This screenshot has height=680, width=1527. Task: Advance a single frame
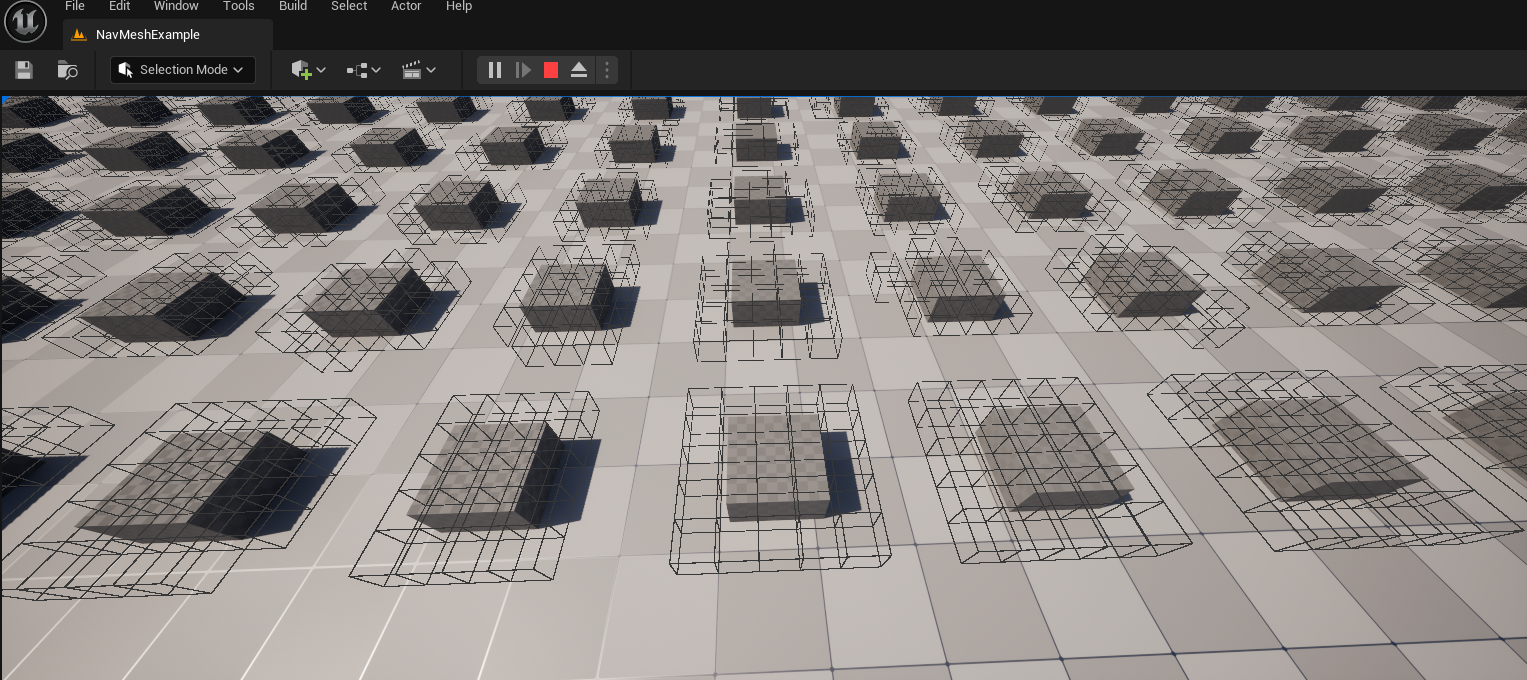[x=522, y=70]
